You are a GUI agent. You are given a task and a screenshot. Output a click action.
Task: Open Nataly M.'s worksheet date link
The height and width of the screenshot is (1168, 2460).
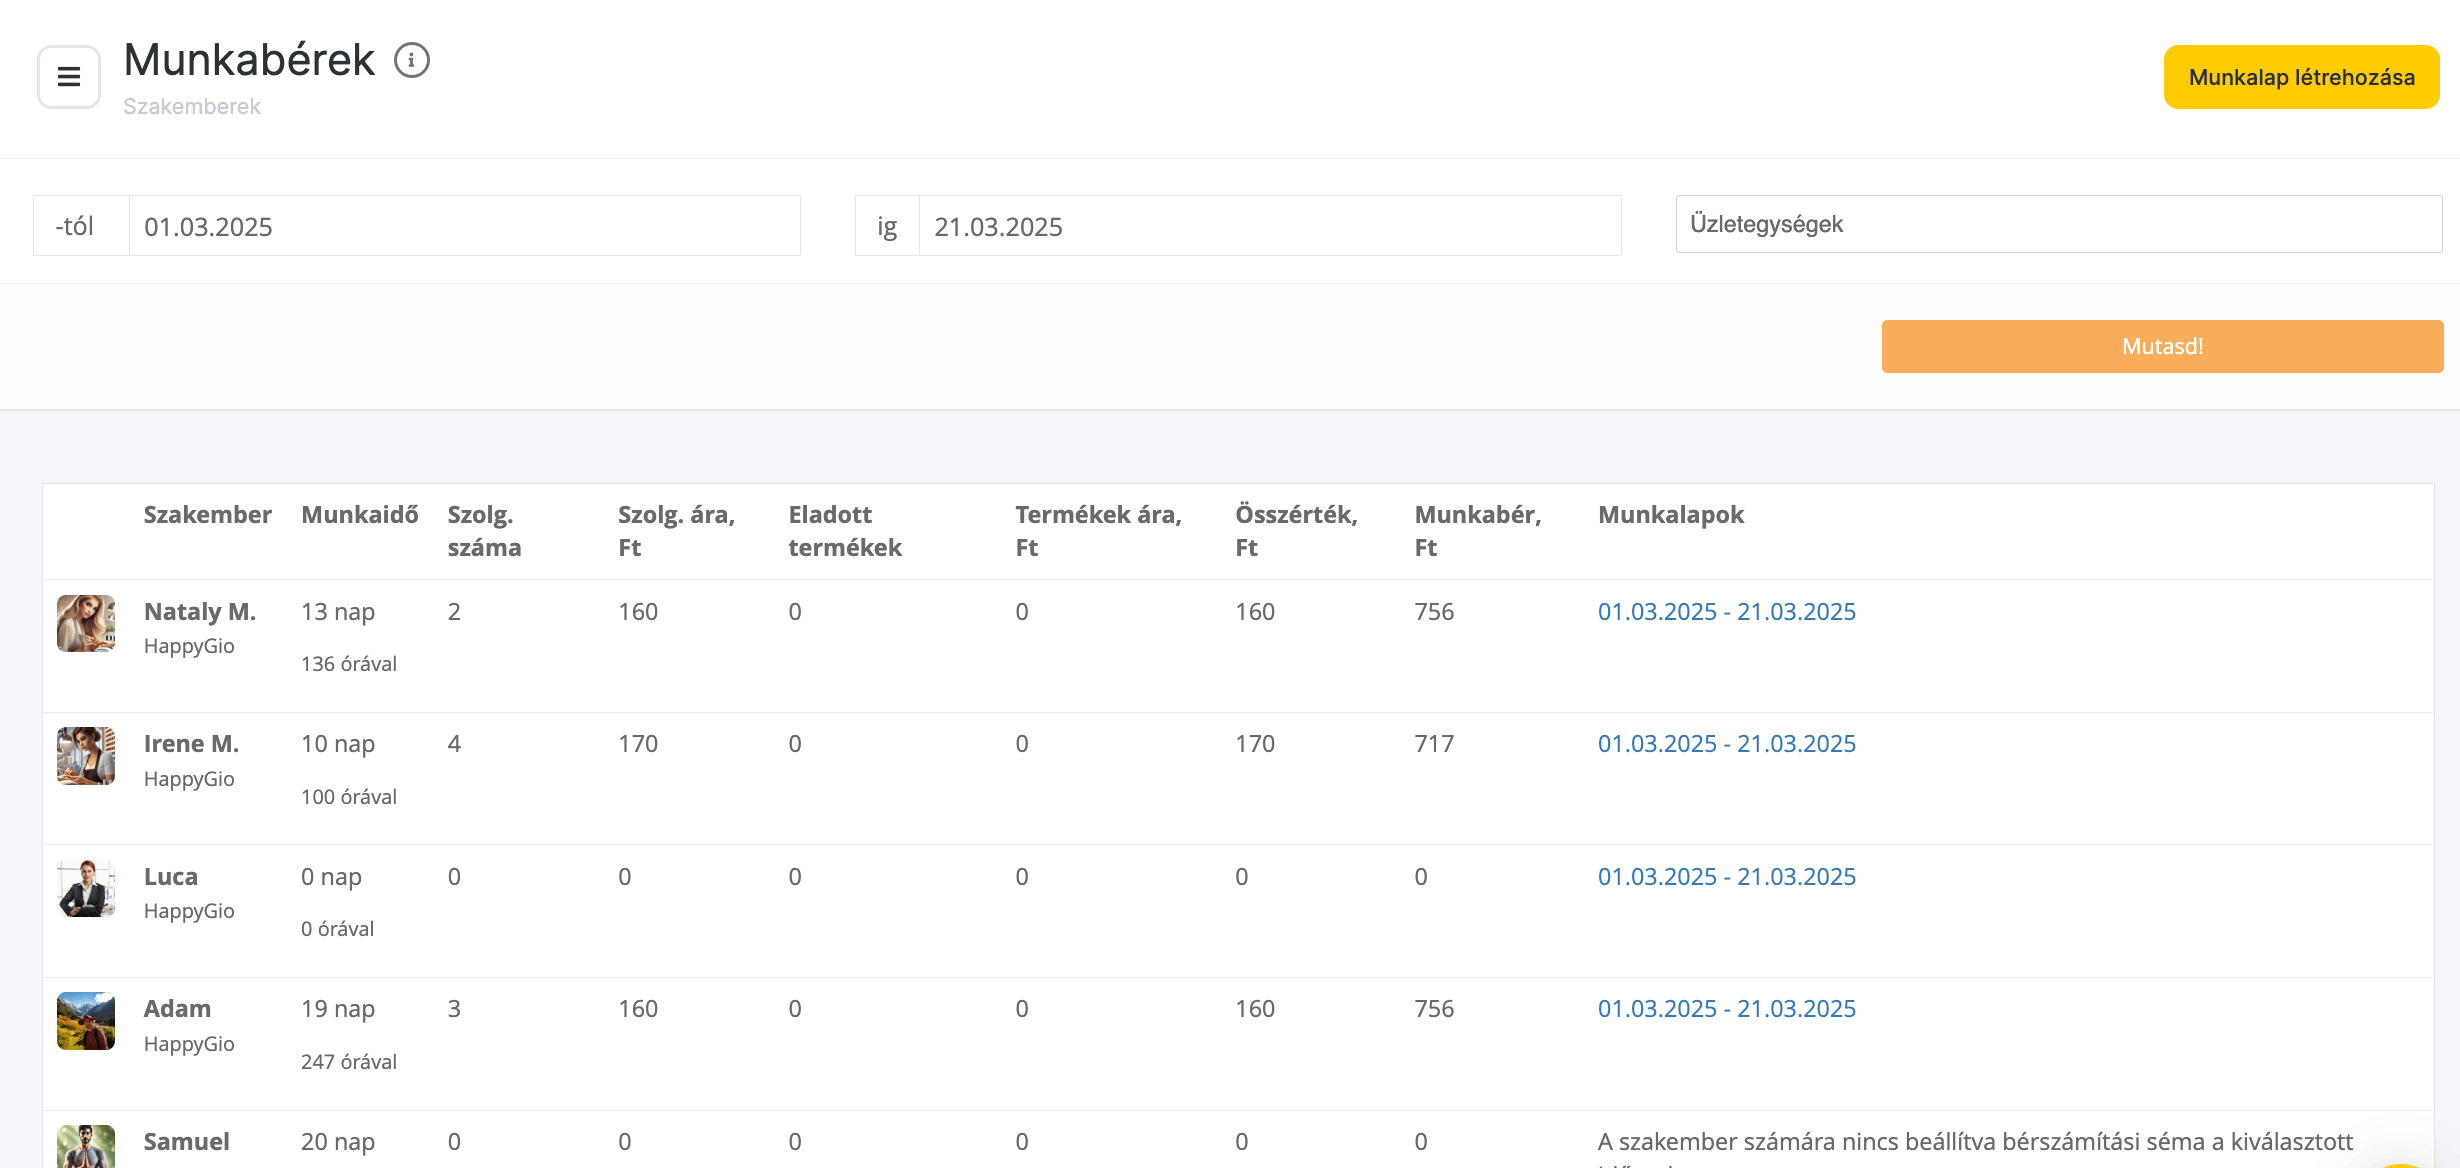[x=1726, y=612]
